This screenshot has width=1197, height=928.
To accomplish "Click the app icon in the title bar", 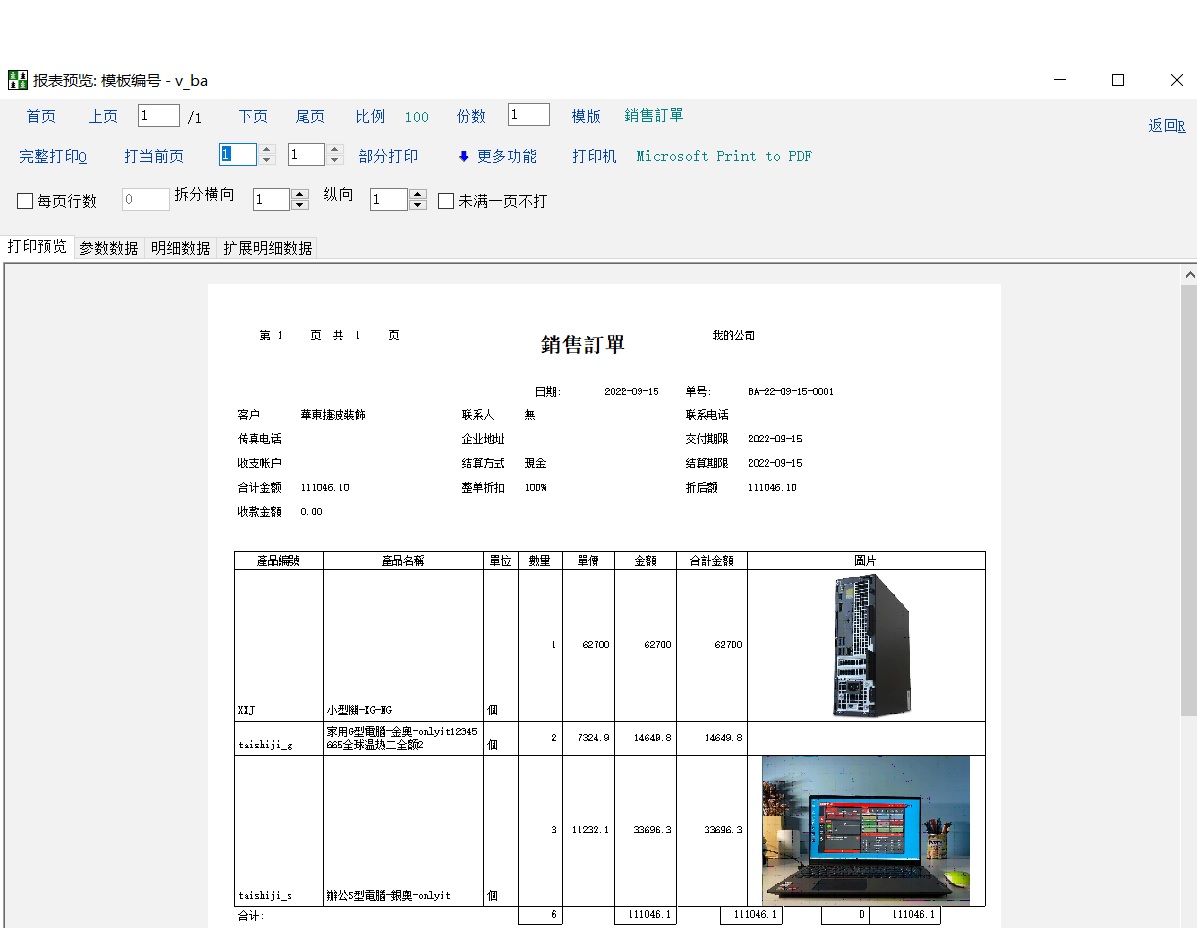I will pyautogui.click(x=18, y=80).
